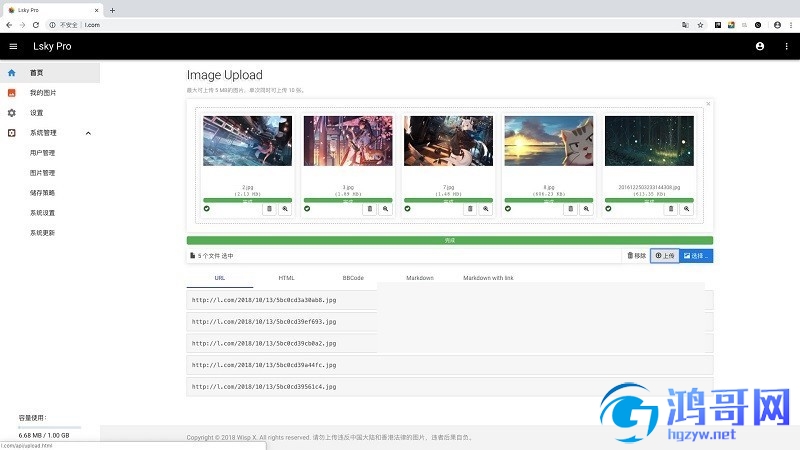Open 用户管理 in sidebar

coord(42,153)
